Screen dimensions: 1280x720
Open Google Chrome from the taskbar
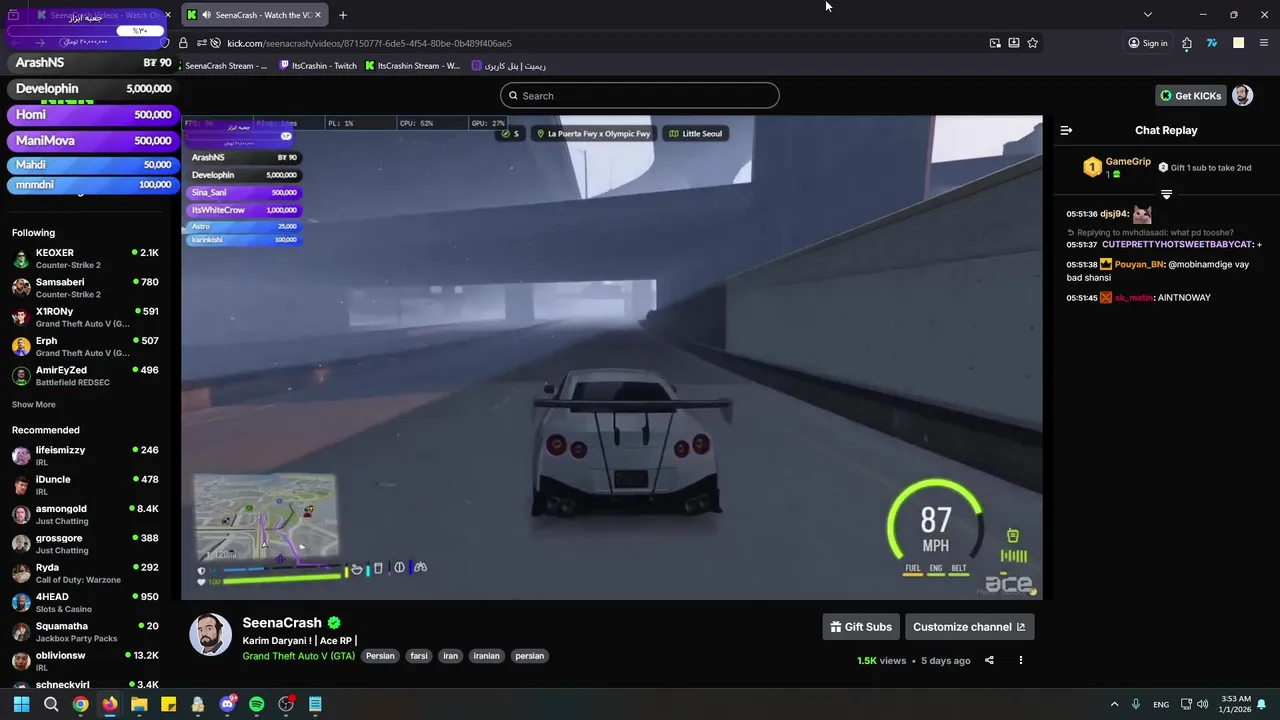pos(80,704)
